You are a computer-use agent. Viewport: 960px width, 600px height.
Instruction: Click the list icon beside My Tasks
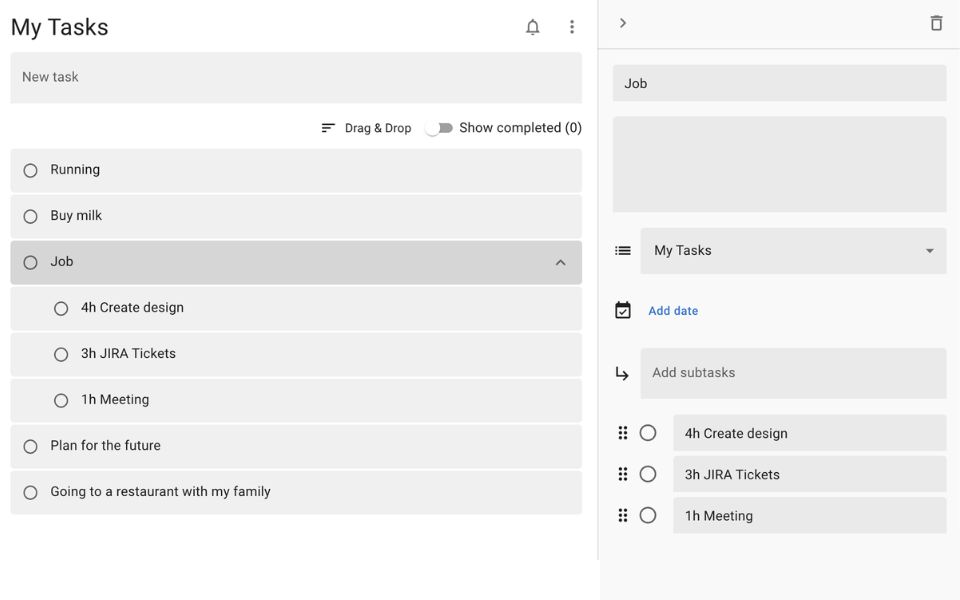click(622, 251)
